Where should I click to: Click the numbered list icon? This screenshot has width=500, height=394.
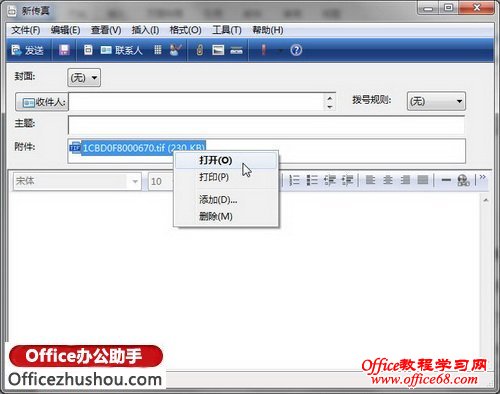294,180
